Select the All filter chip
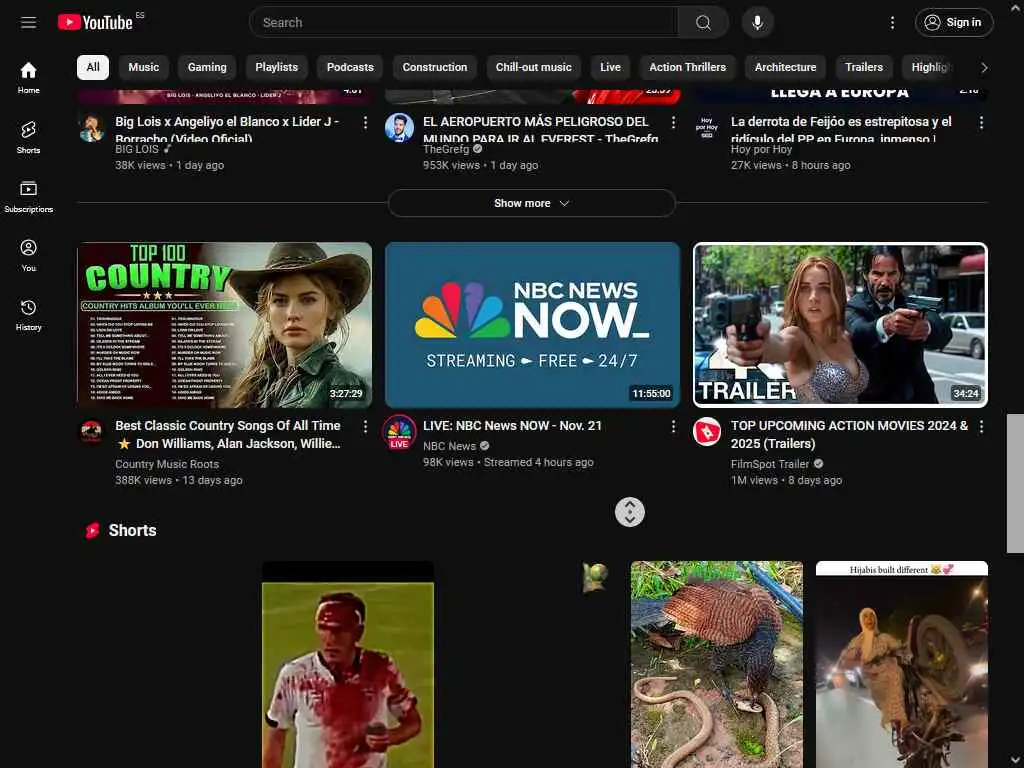Viewport: 1024px width, 768px height. (x=93, y=67)
